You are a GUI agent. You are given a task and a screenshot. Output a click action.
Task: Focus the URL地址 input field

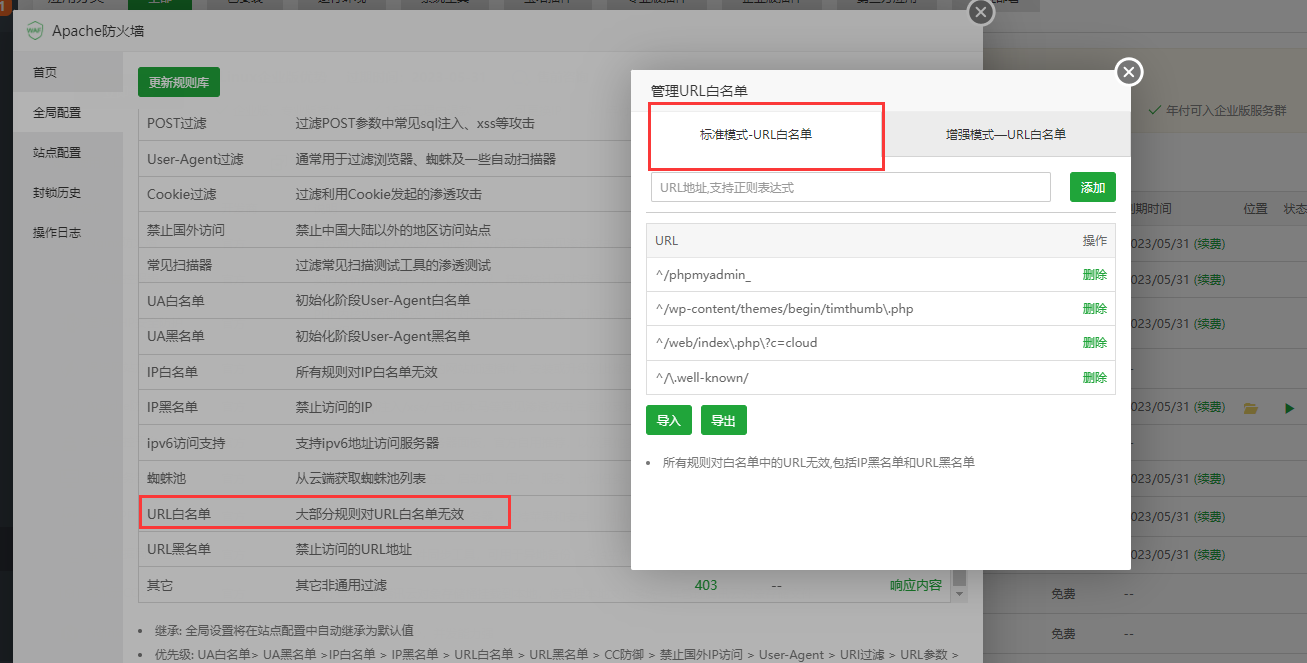850,187
